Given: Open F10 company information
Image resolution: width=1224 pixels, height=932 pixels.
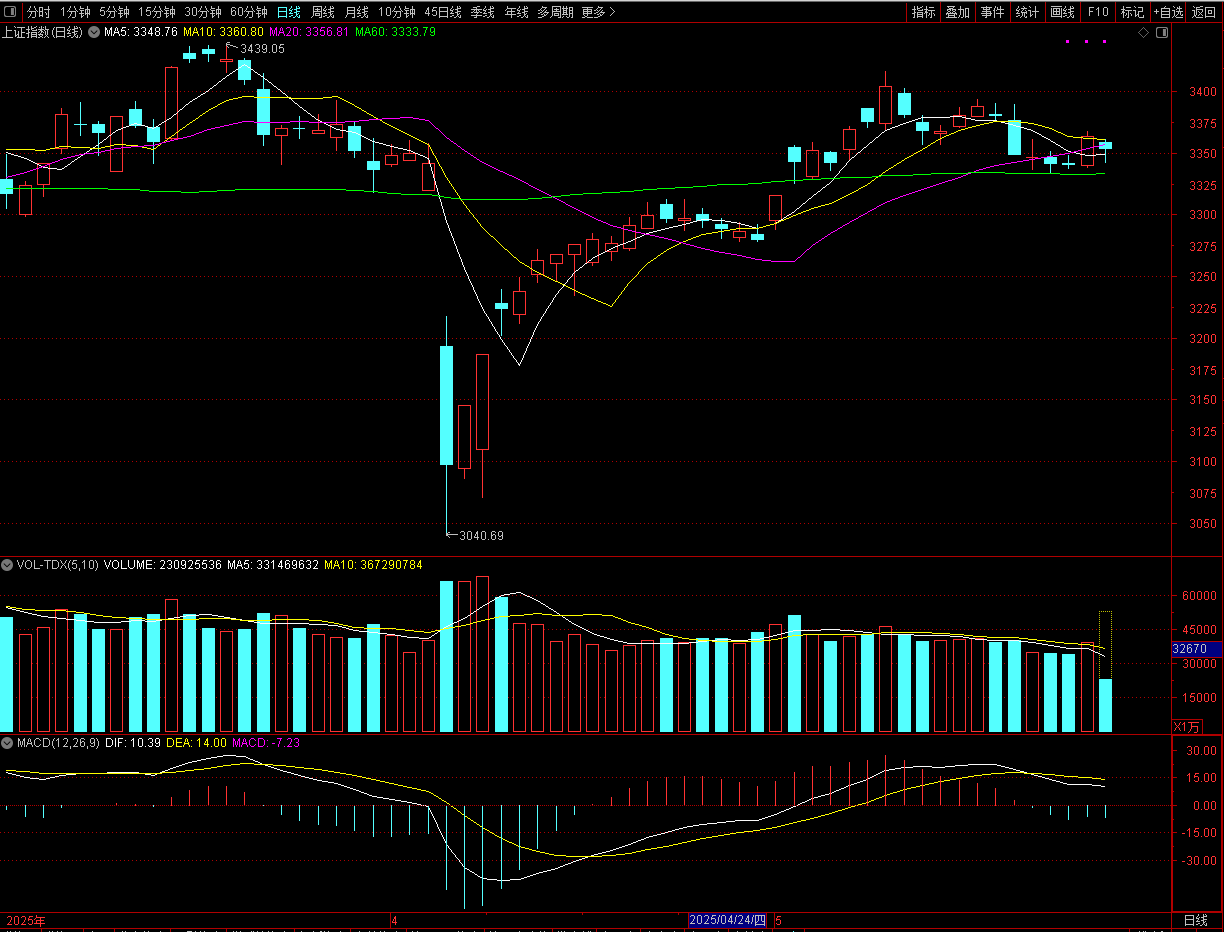Looking at the screenshot, I should point(1098,12).
